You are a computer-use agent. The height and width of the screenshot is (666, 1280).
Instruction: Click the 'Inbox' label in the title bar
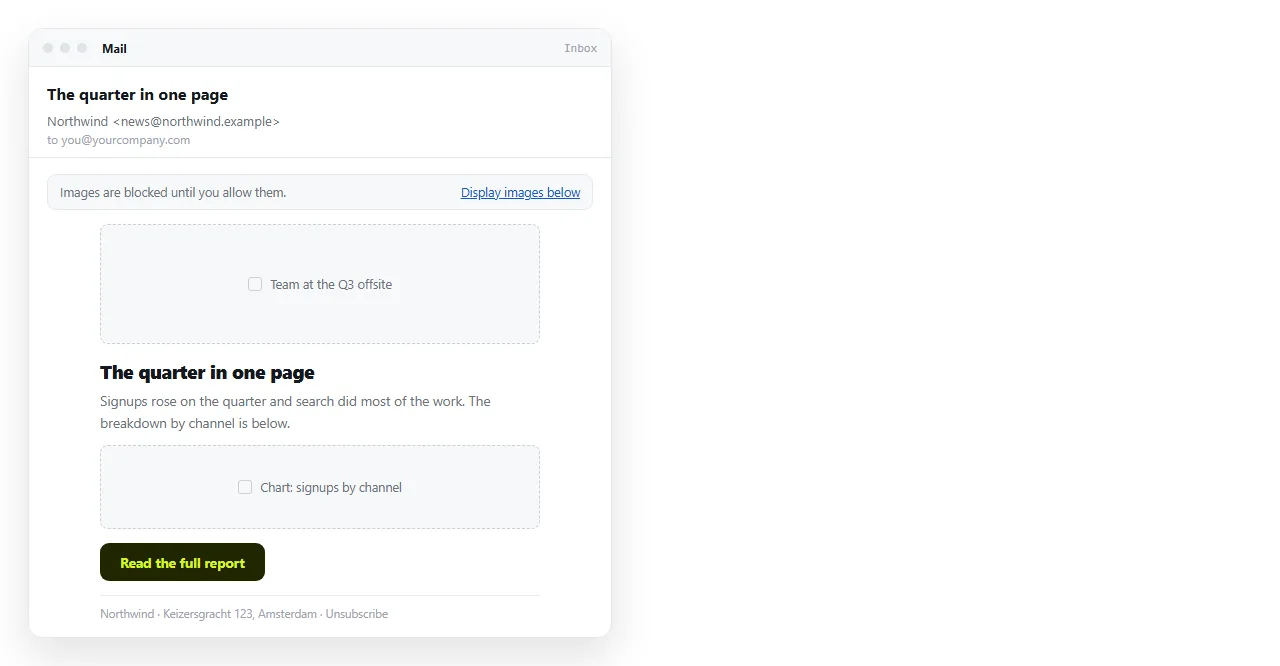(x=580, y=48)
